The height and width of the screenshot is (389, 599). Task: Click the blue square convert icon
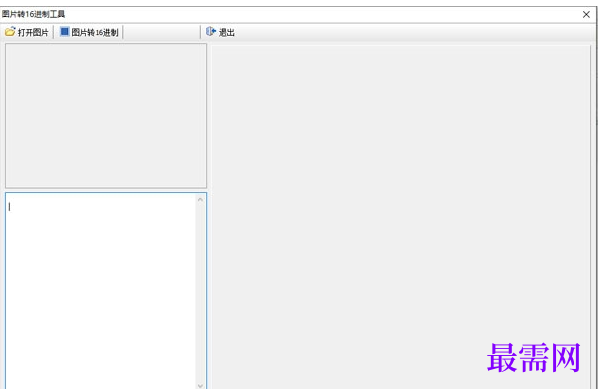(65, 31)
